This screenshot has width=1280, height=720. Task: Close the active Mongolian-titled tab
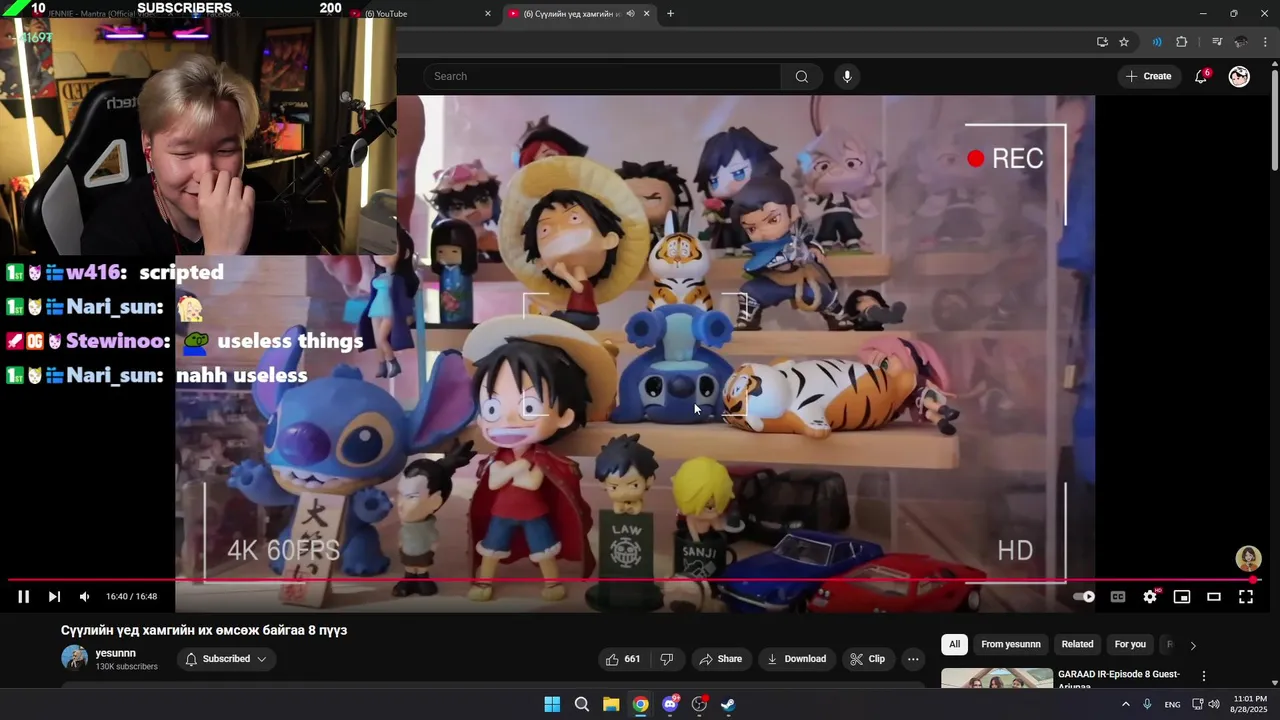point(646,14)
